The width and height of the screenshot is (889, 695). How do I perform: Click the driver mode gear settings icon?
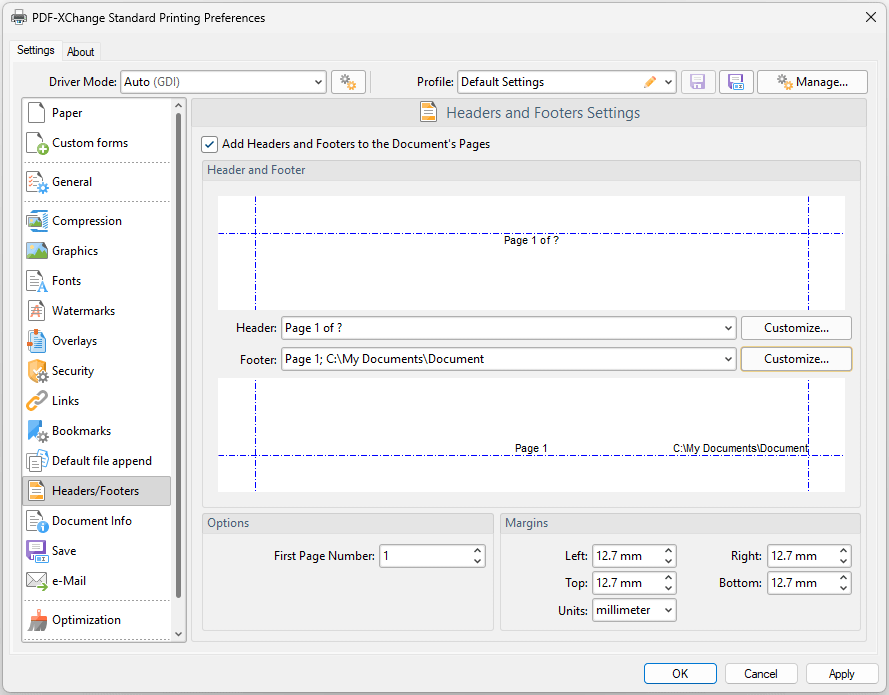pyautogui.click(x=348, y=82)
